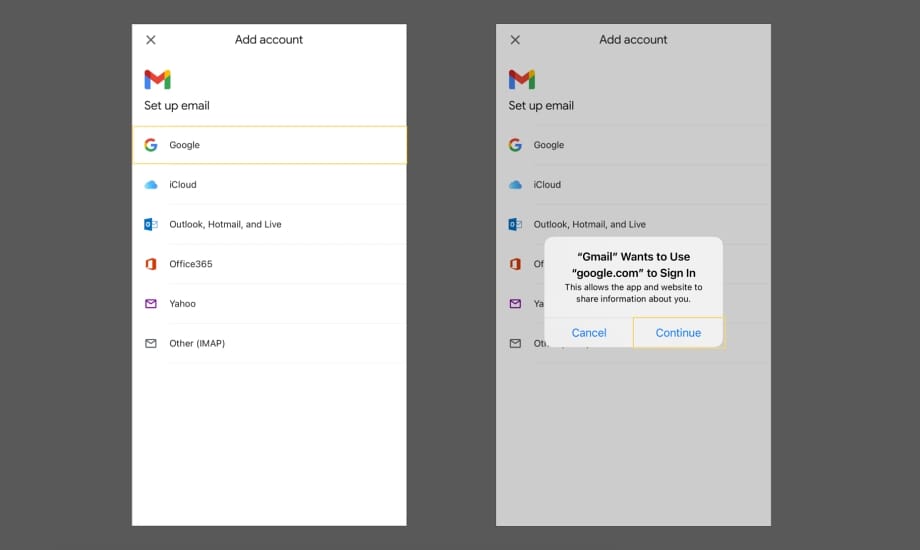
Task: Choose Outlook, Hotmail, and Live on right screen
Action: pyautogui.click(x=590, y=224)
